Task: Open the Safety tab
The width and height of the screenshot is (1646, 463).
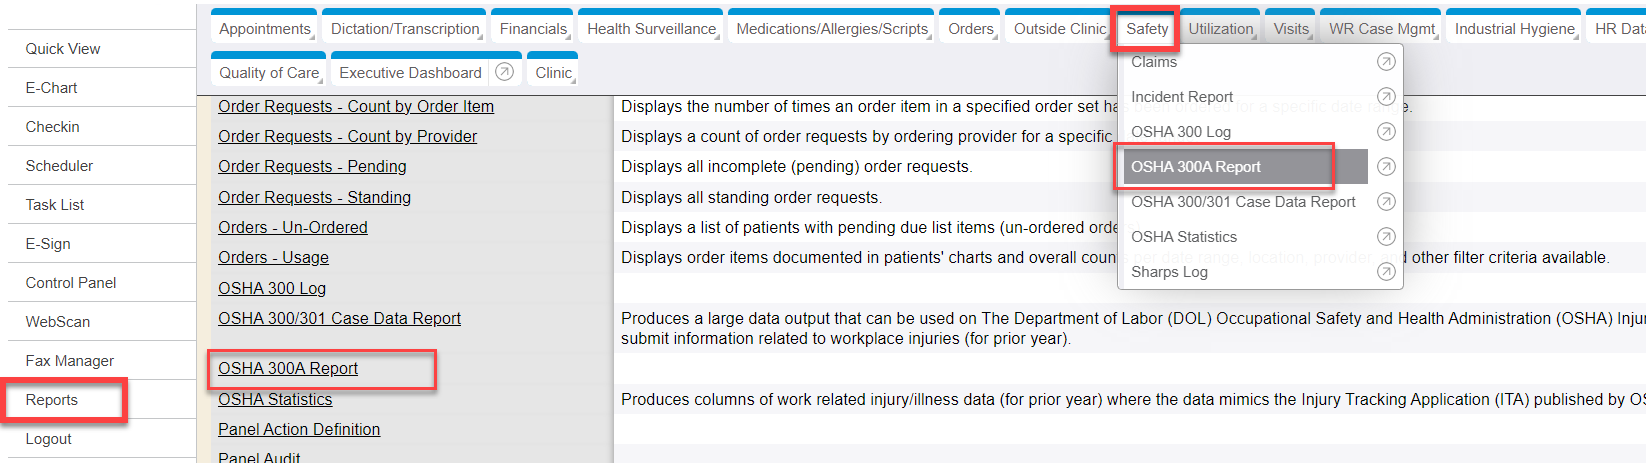Action: [x=1146, y=29]
